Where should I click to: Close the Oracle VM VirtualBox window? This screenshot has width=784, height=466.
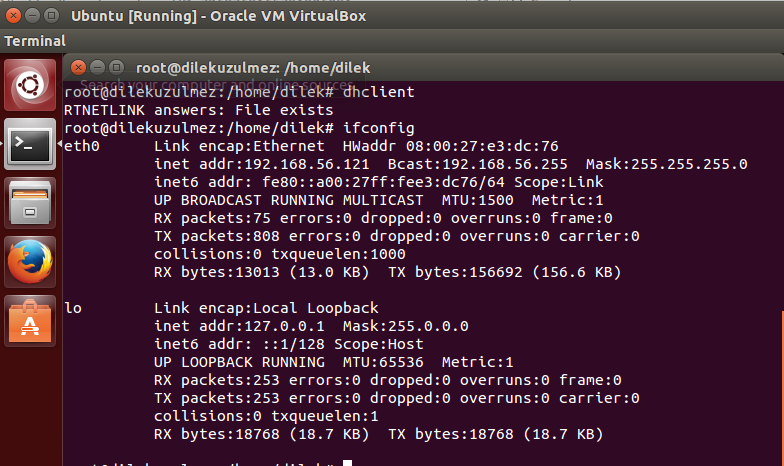[14, 16]
